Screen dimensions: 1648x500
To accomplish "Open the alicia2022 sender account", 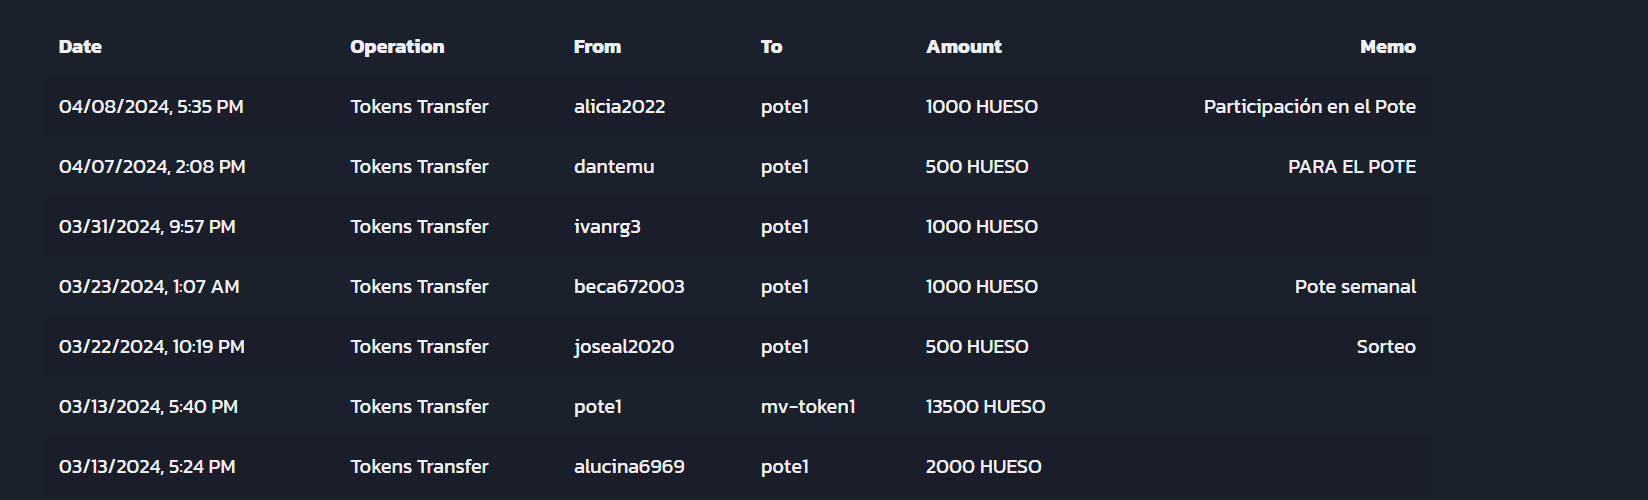I will (619, 107).
